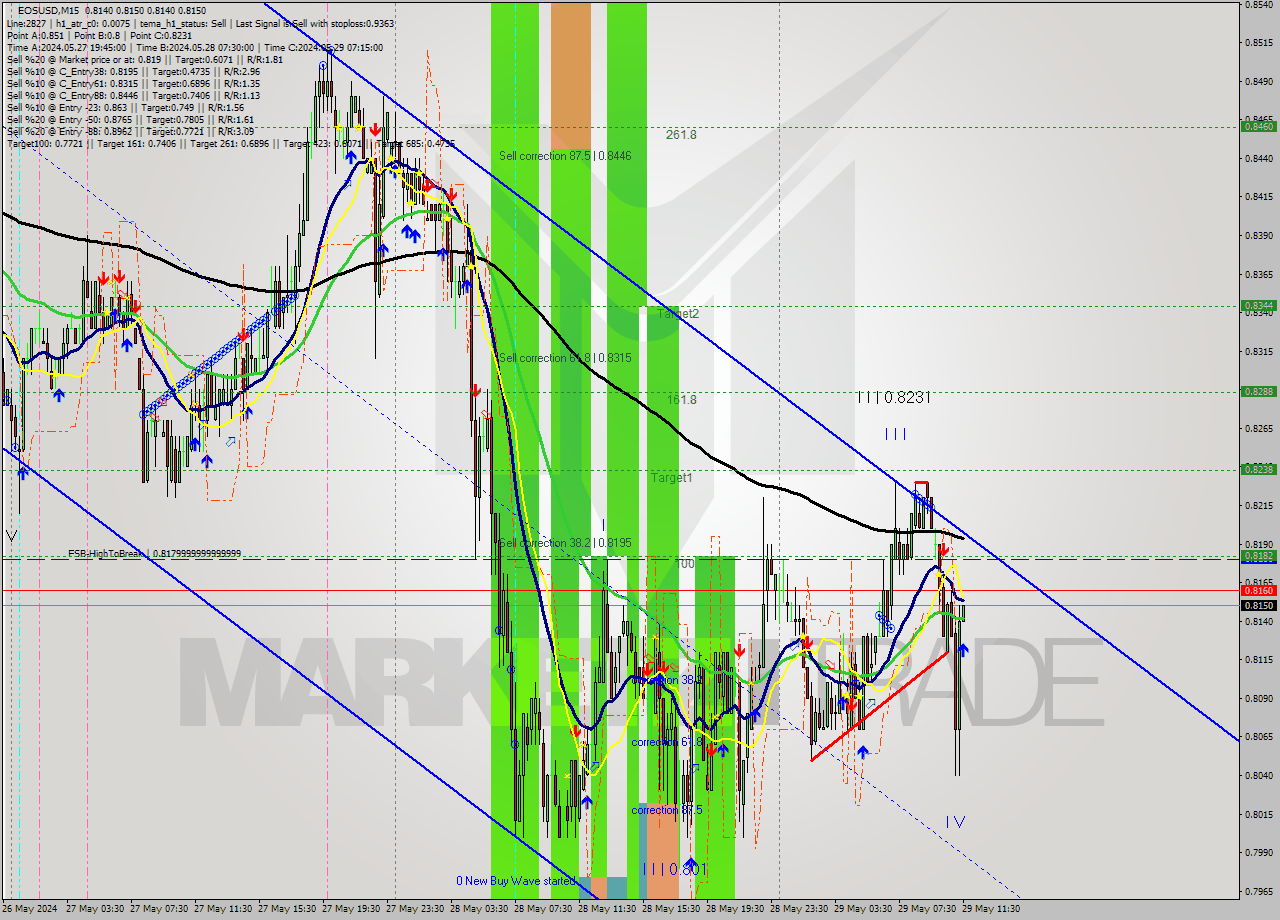Screen dimensions: 1280x920
Task: Click the '161.8' Fibonacci label
Action: tap(681, 399)
